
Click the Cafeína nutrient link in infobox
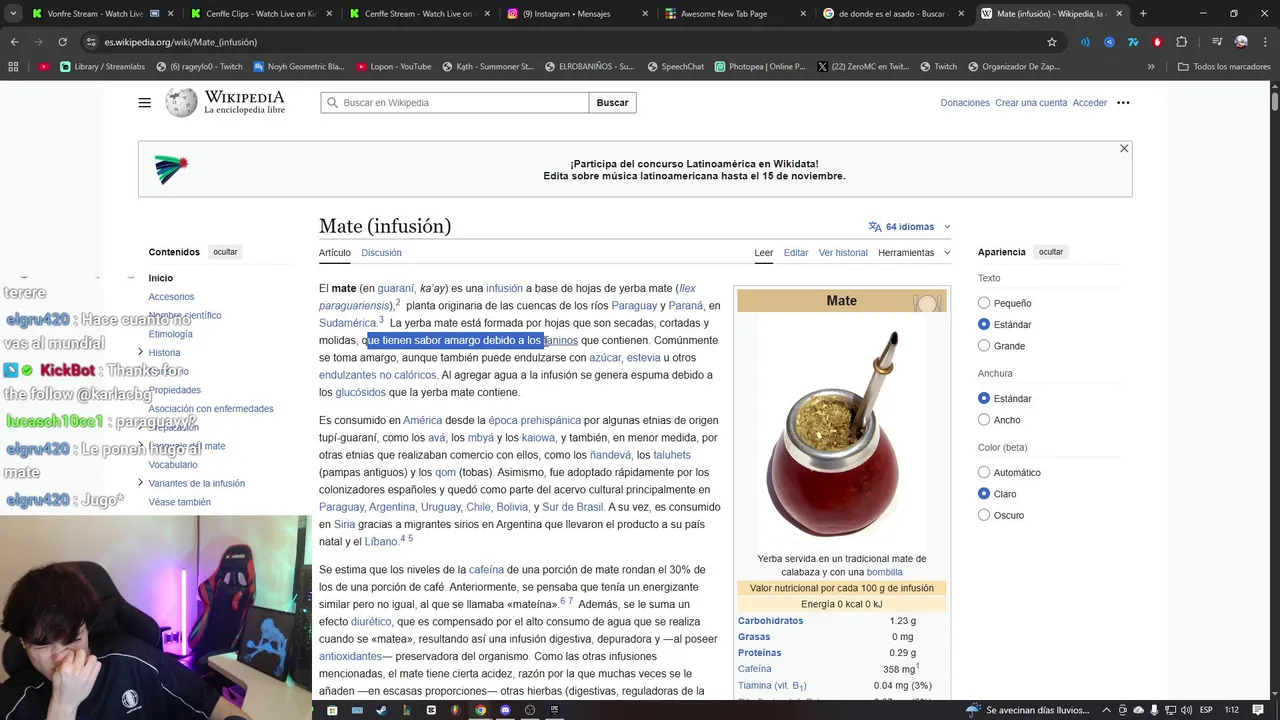coord(755,669)
